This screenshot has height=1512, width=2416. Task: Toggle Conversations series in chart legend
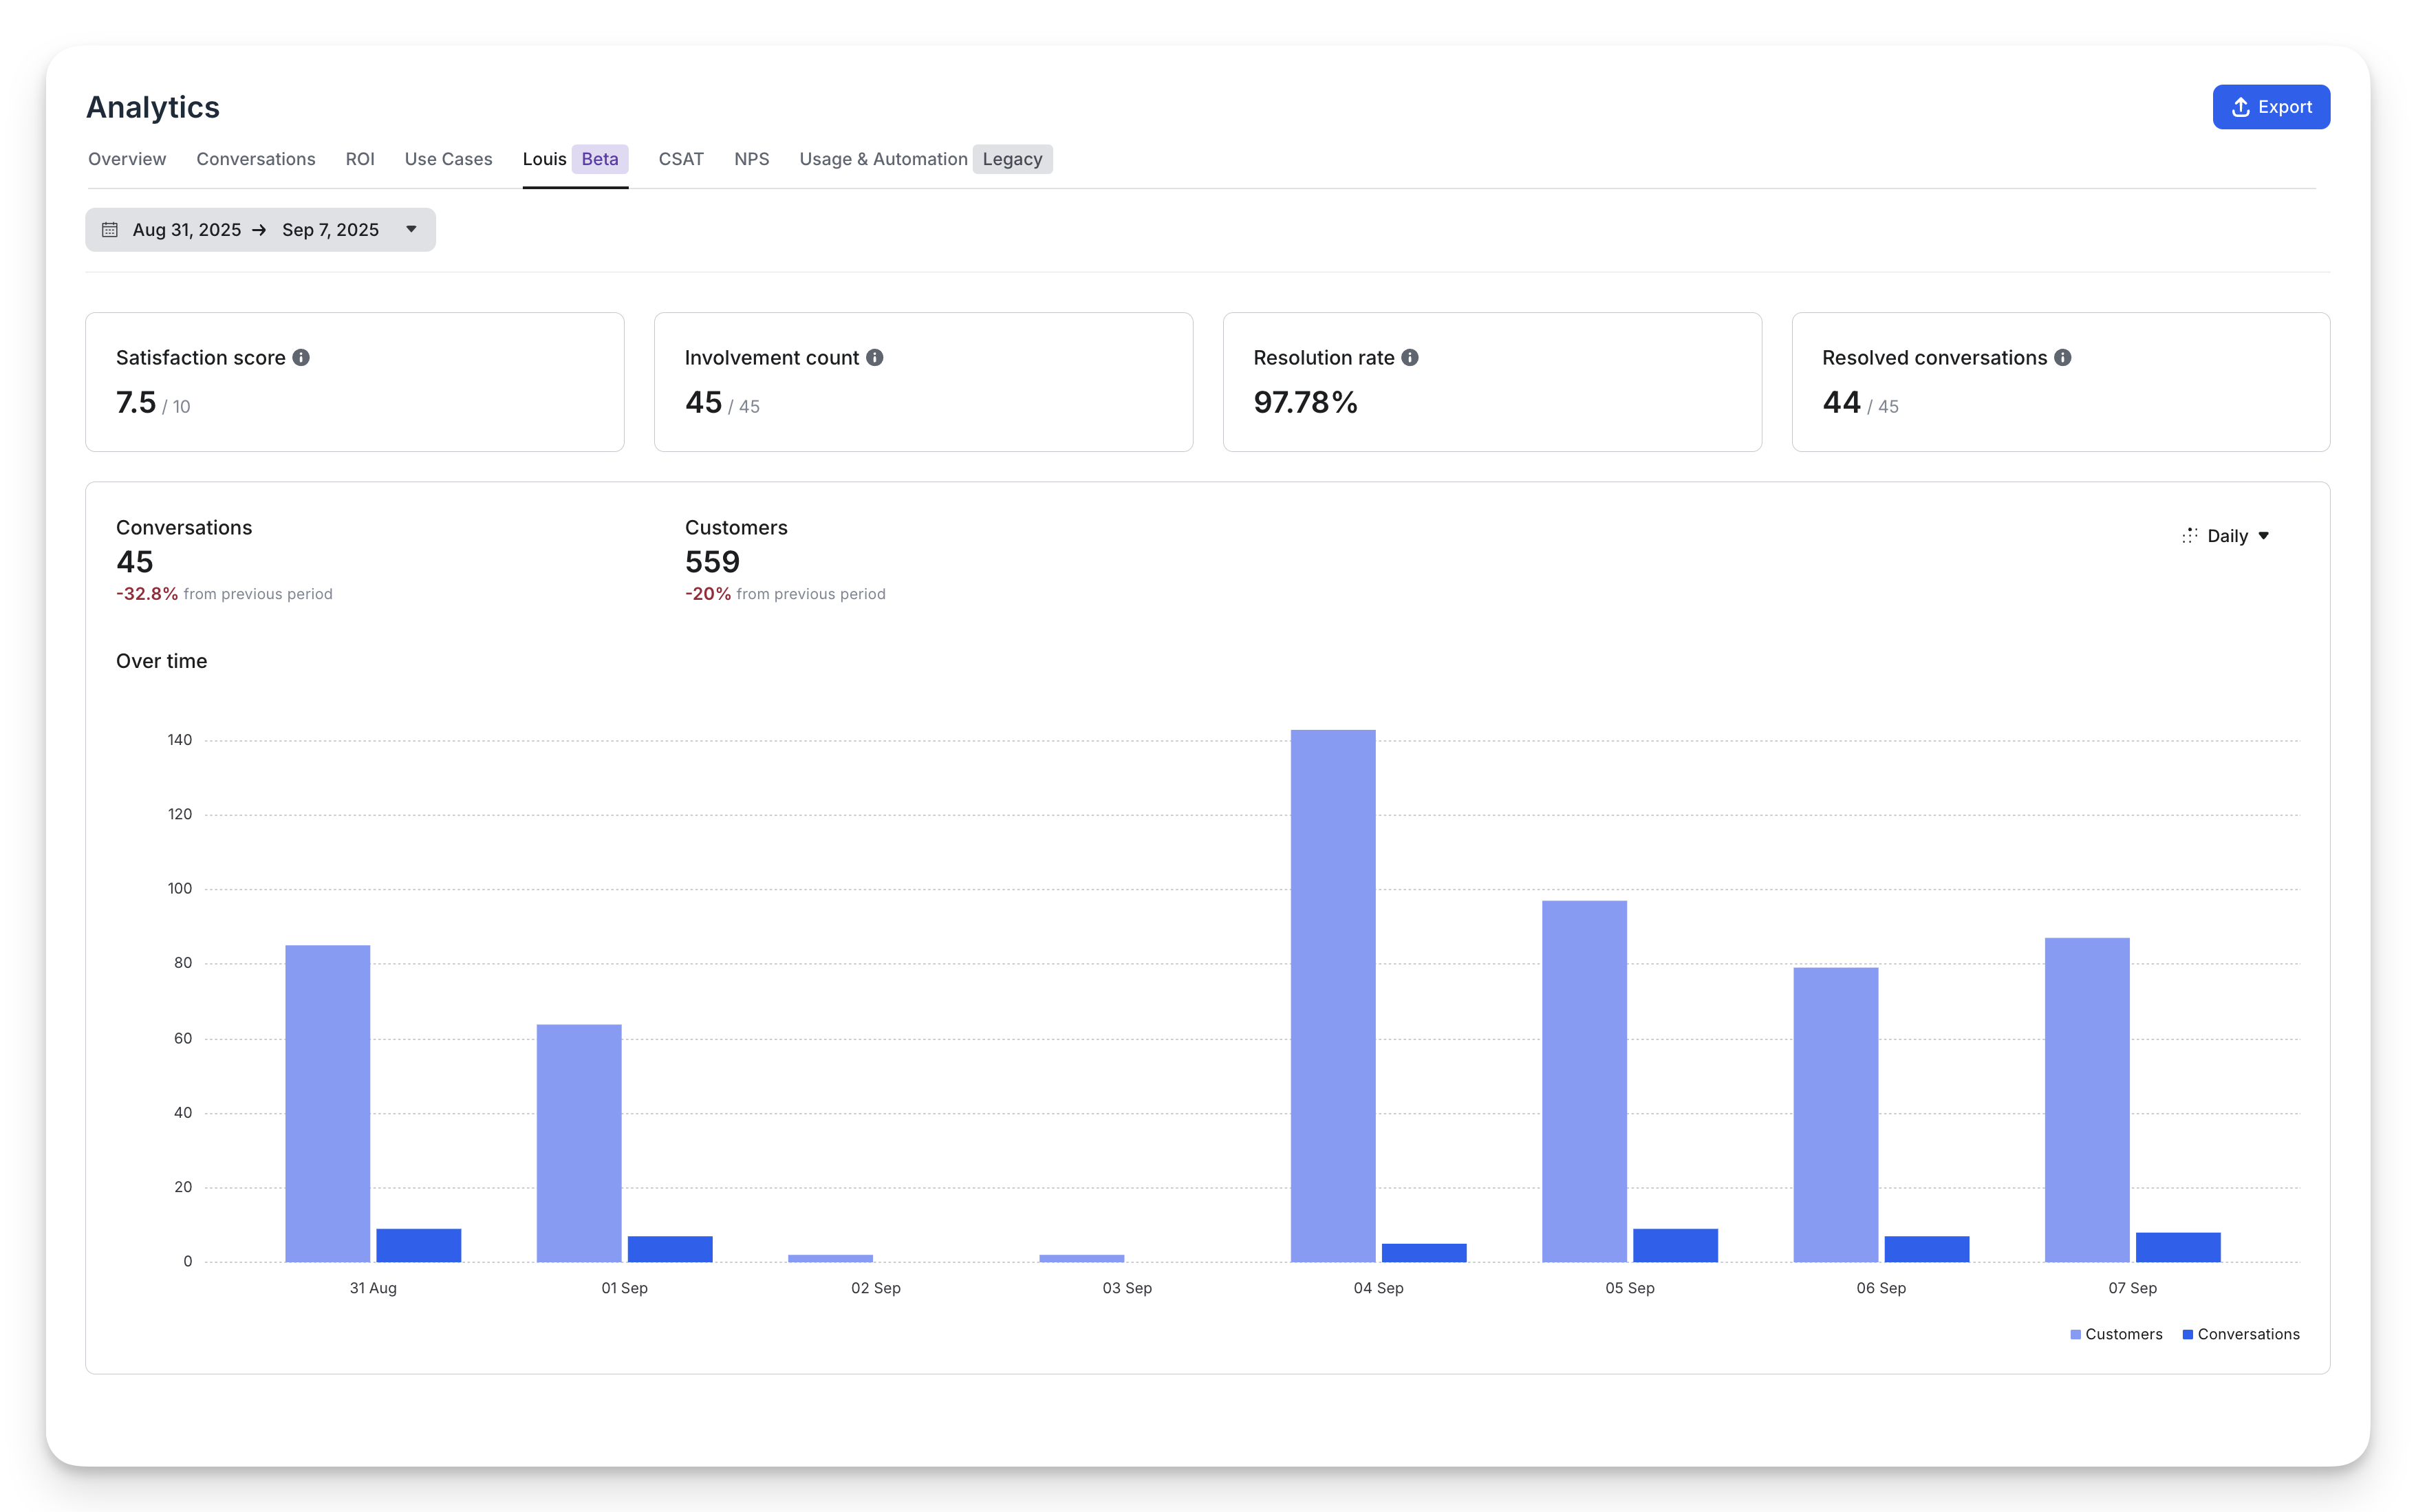2240,1334
